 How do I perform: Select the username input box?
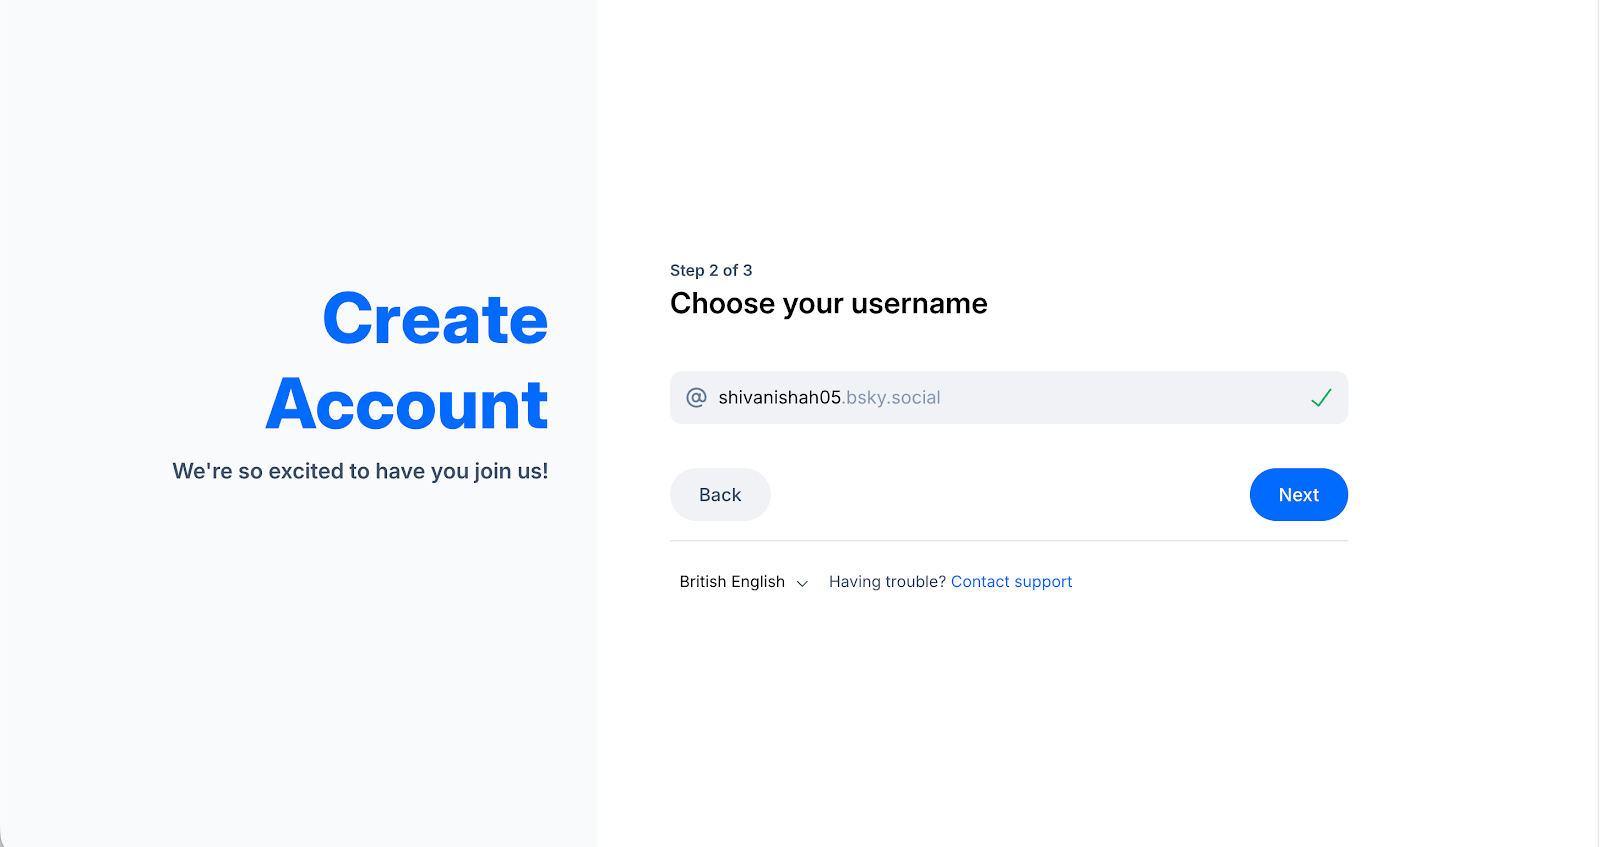click(x=1008, y=397)
